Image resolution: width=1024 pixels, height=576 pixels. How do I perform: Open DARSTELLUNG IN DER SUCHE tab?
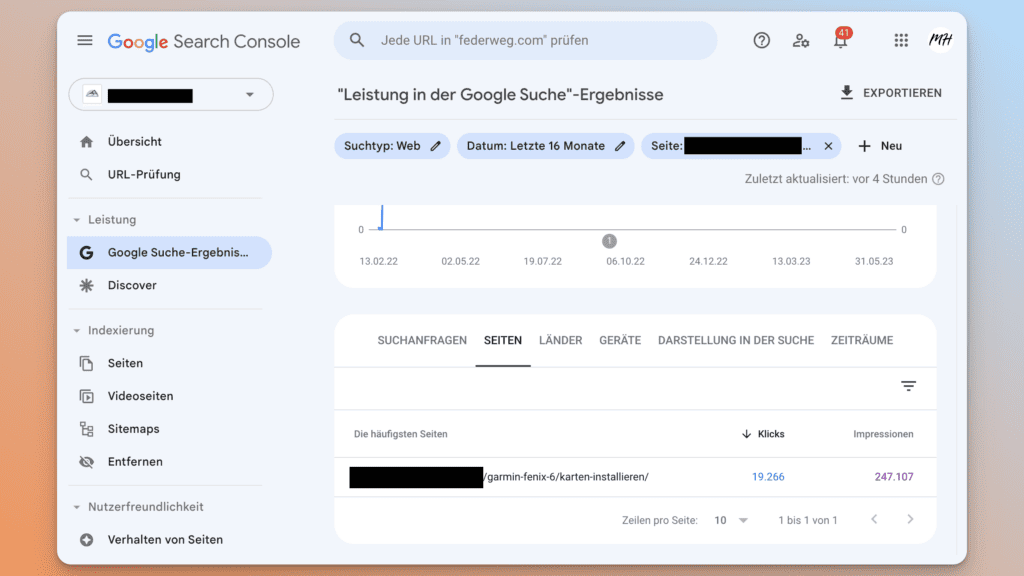pyautogui.click(x=736, y=340)
